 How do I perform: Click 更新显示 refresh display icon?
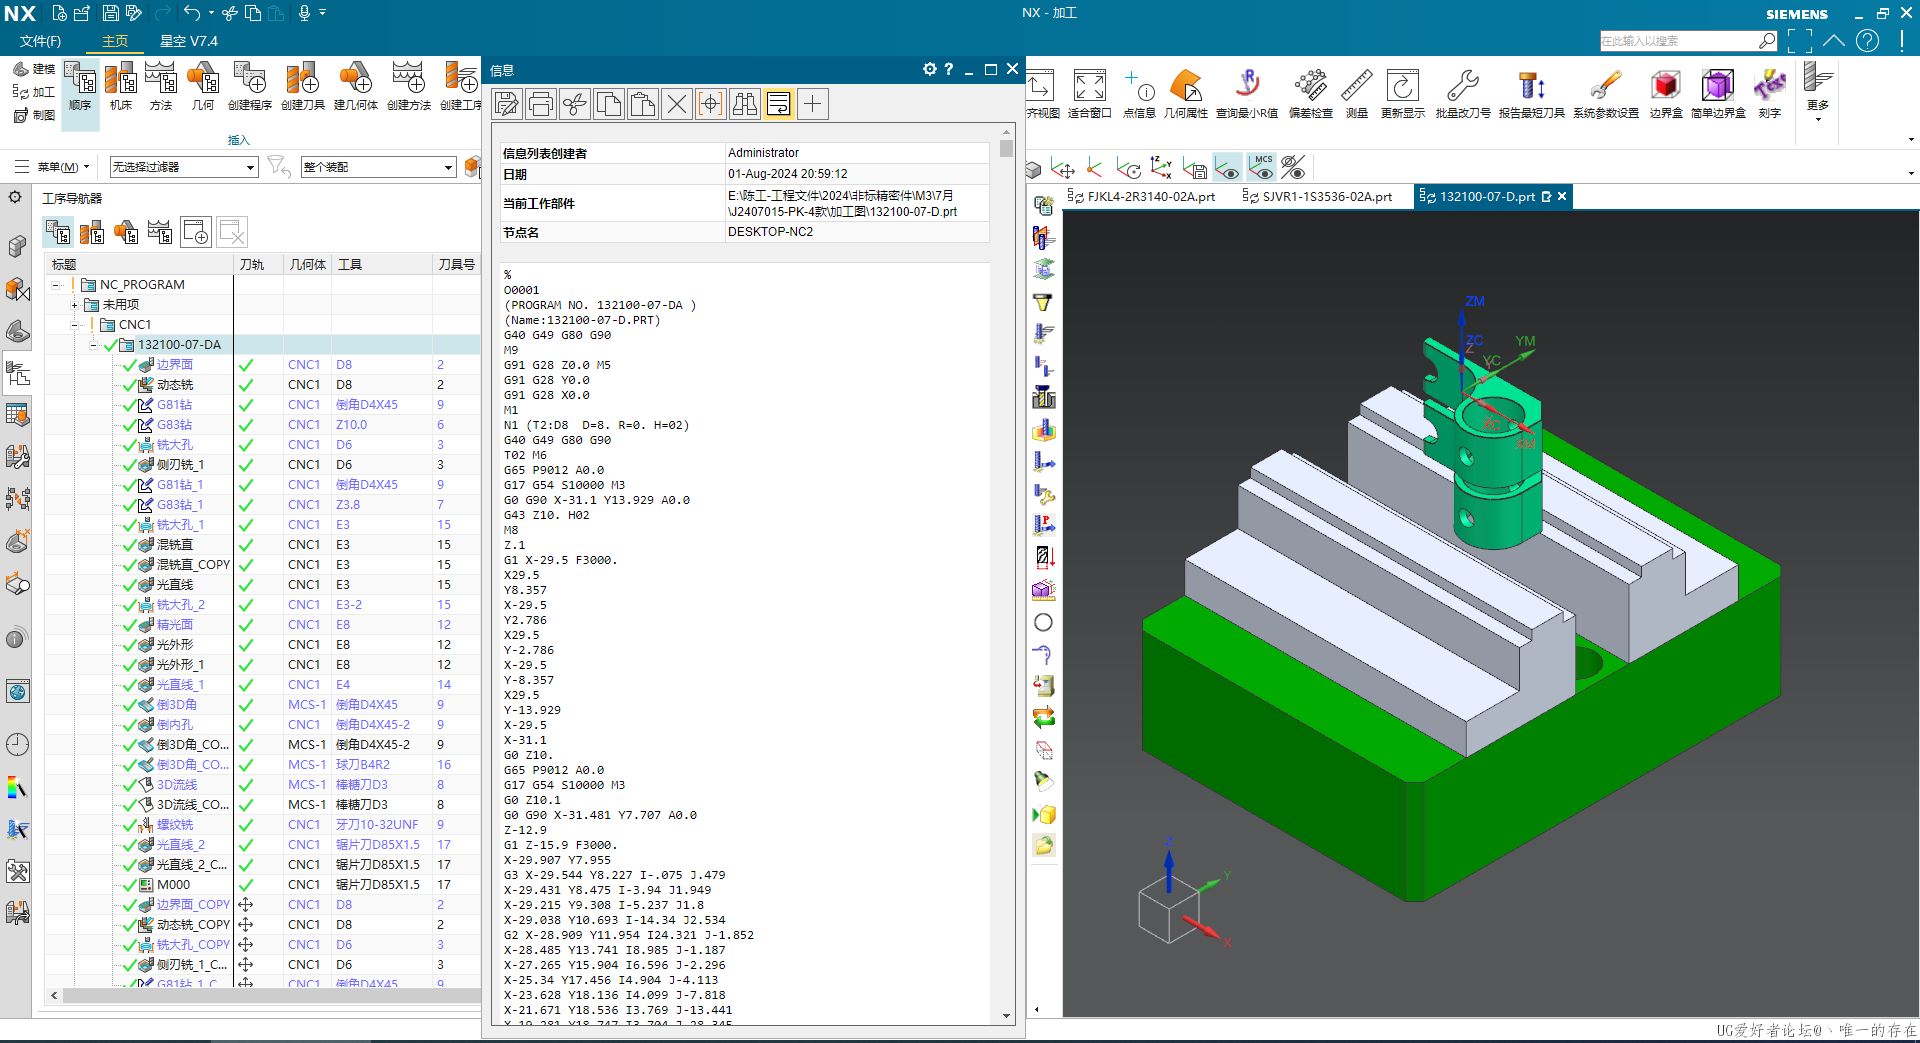[1403, 94]
